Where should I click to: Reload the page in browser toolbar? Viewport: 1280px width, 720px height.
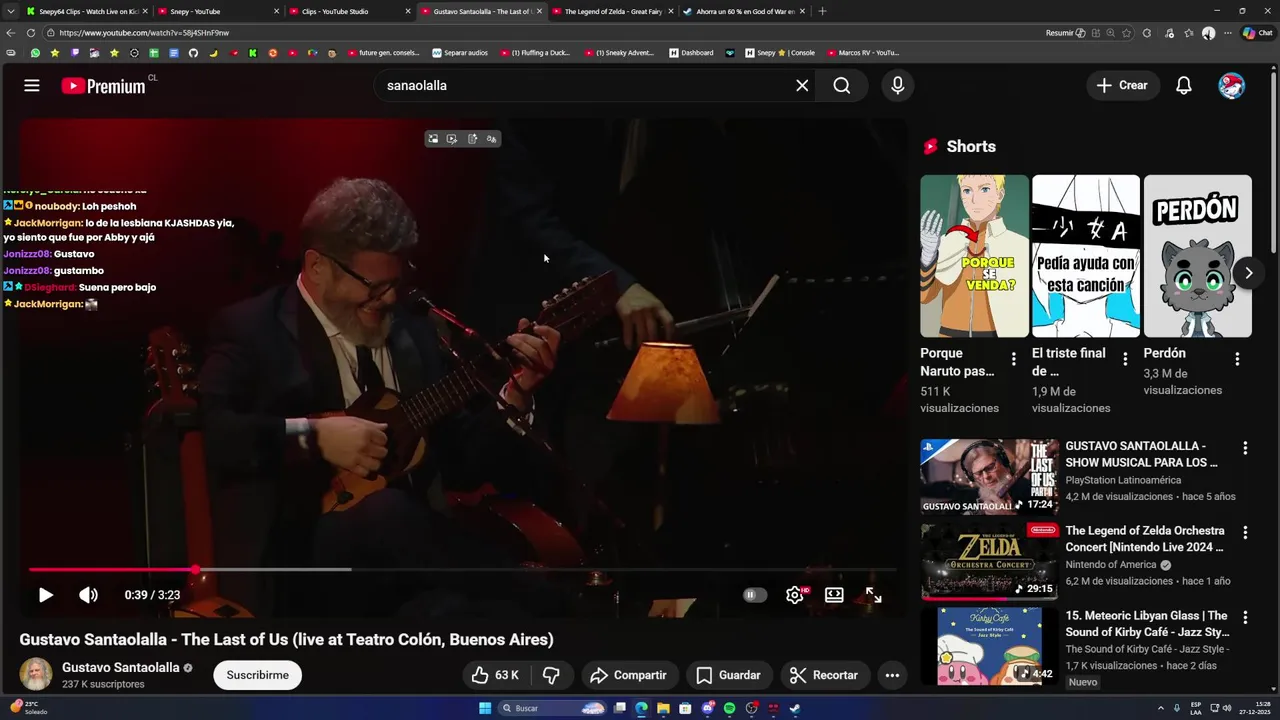(31, 33)
